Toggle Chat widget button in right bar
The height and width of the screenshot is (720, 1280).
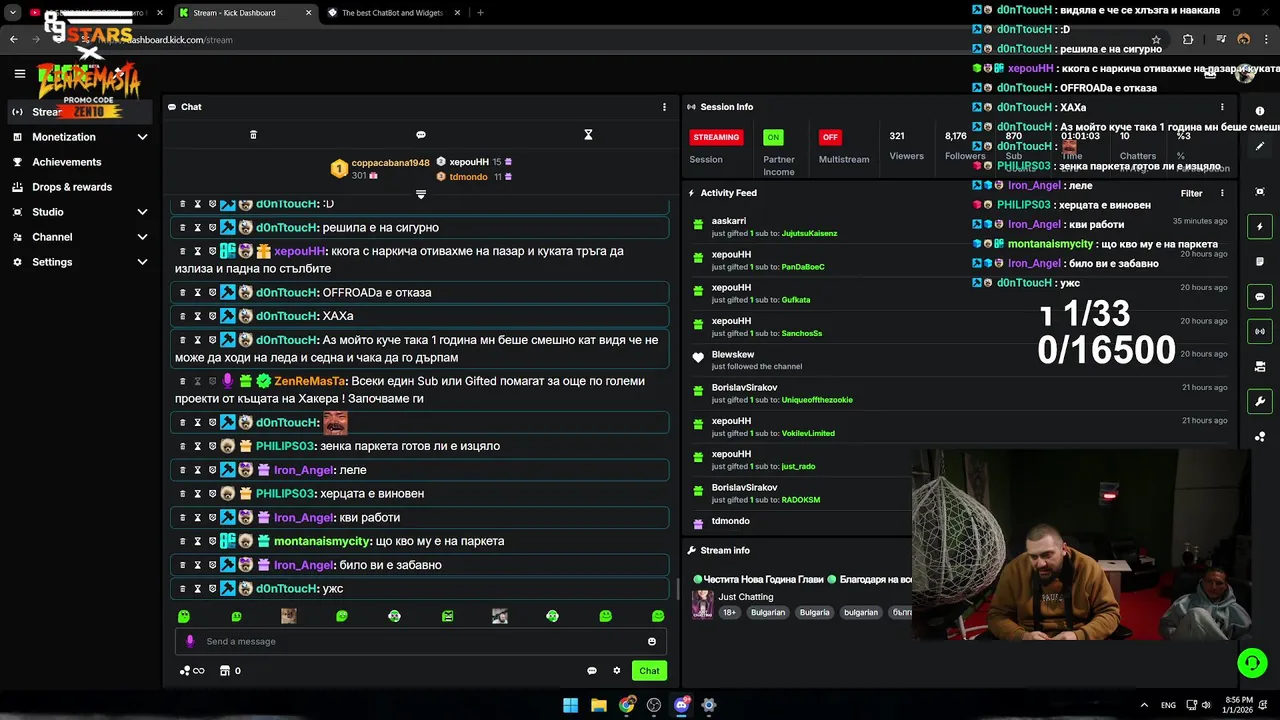point(1260,297)
